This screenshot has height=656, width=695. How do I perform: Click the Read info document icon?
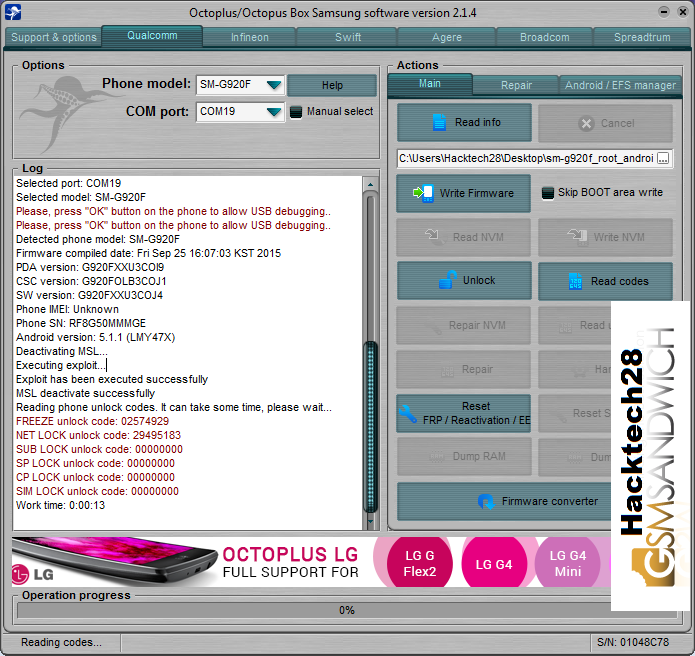(x=439, y=122)
